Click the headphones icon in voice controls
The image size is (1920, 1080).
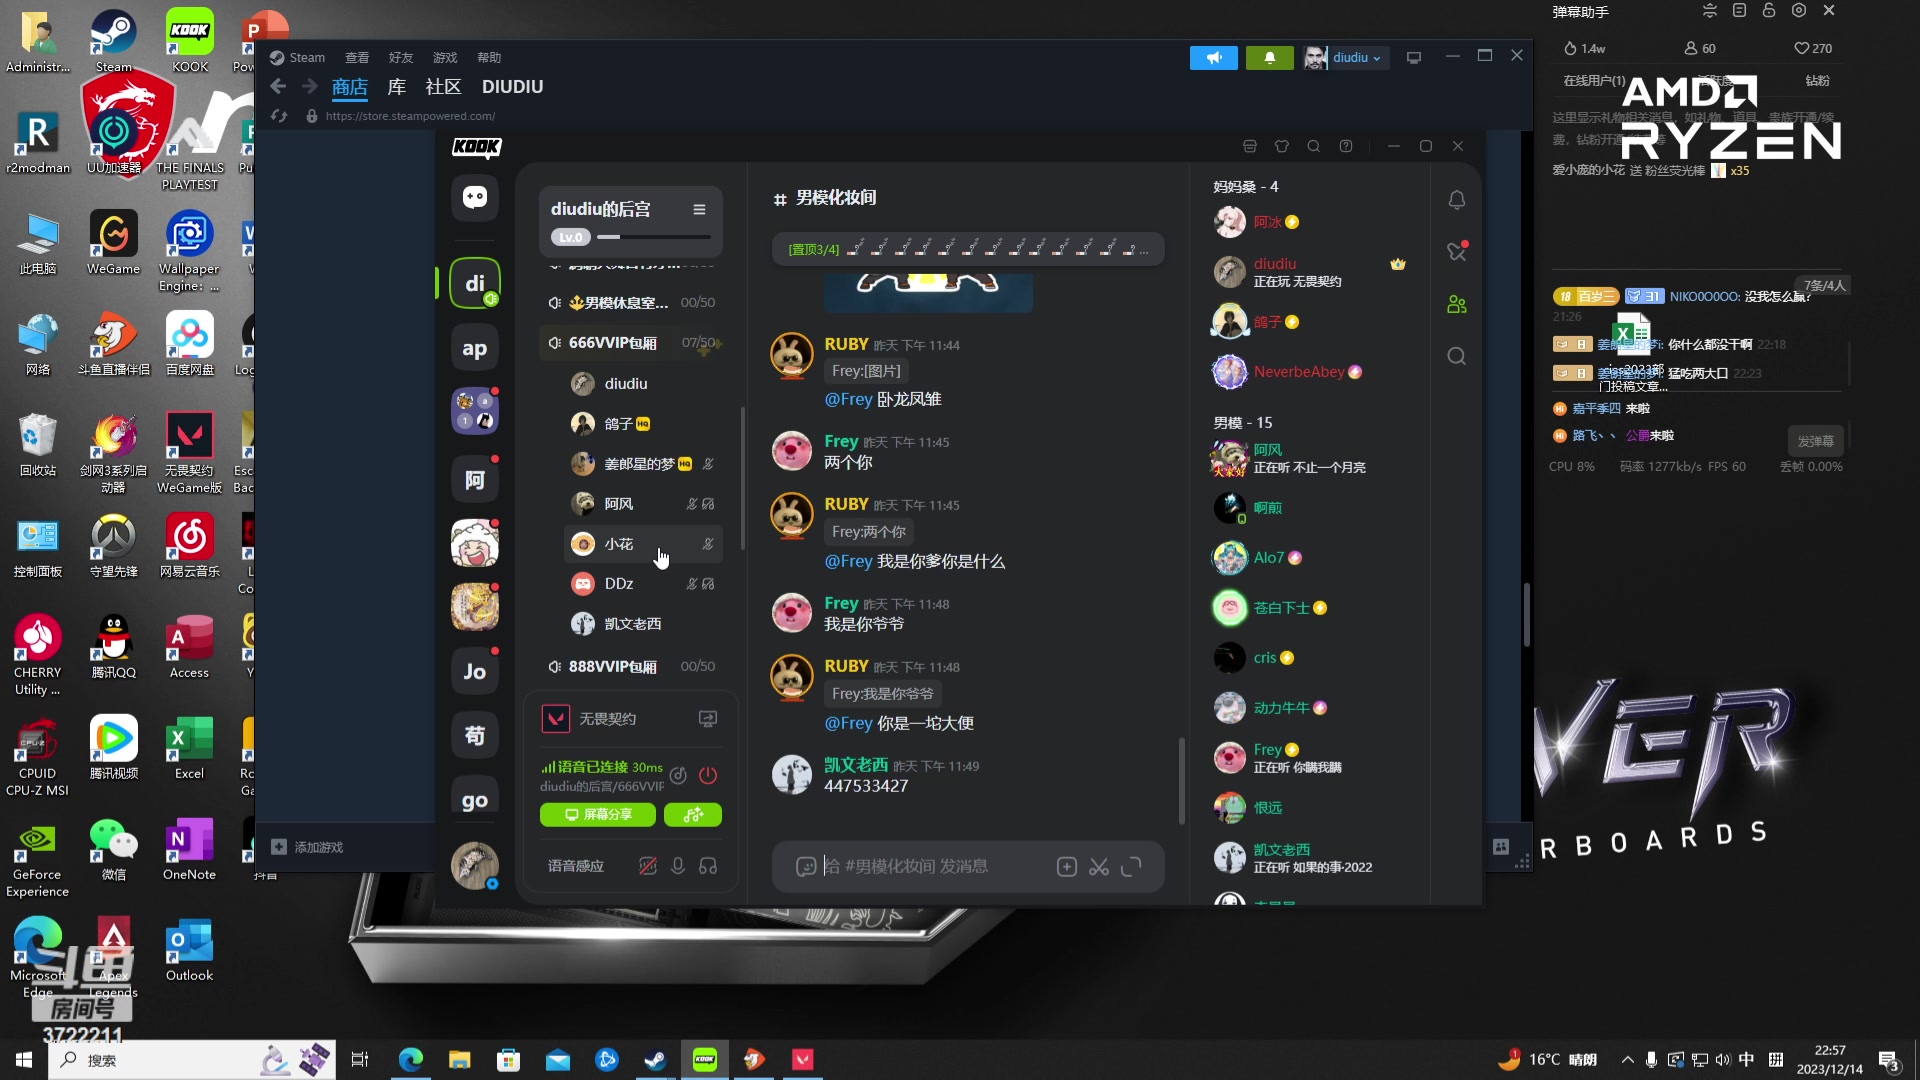709,866
